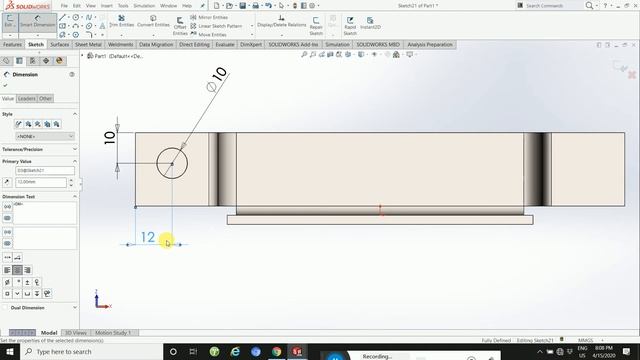Image resolution: width=640 pixels, height=360 pixels.
Task: Select the Line sketch tool
Action: [x=62, y=17]
